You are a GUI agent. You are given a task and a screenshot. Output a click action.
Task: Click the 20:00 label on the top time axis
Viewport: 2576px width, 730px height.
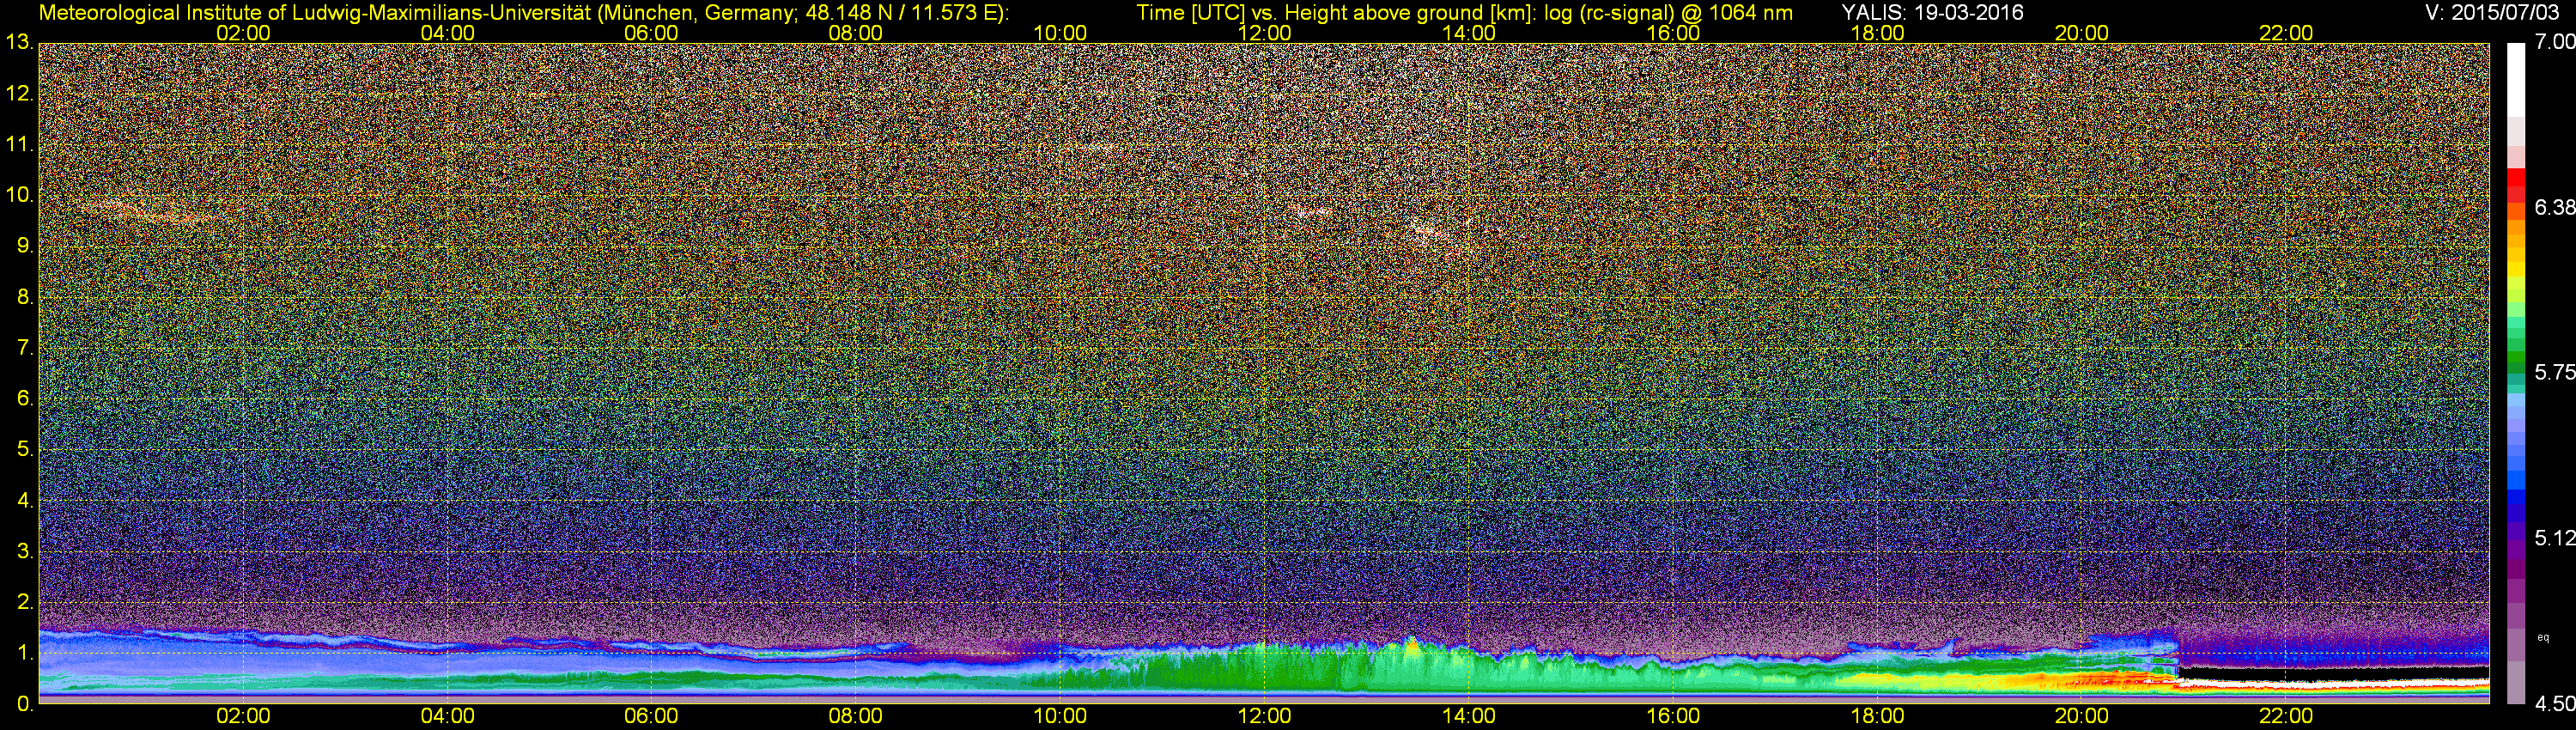coord(2082,33)
